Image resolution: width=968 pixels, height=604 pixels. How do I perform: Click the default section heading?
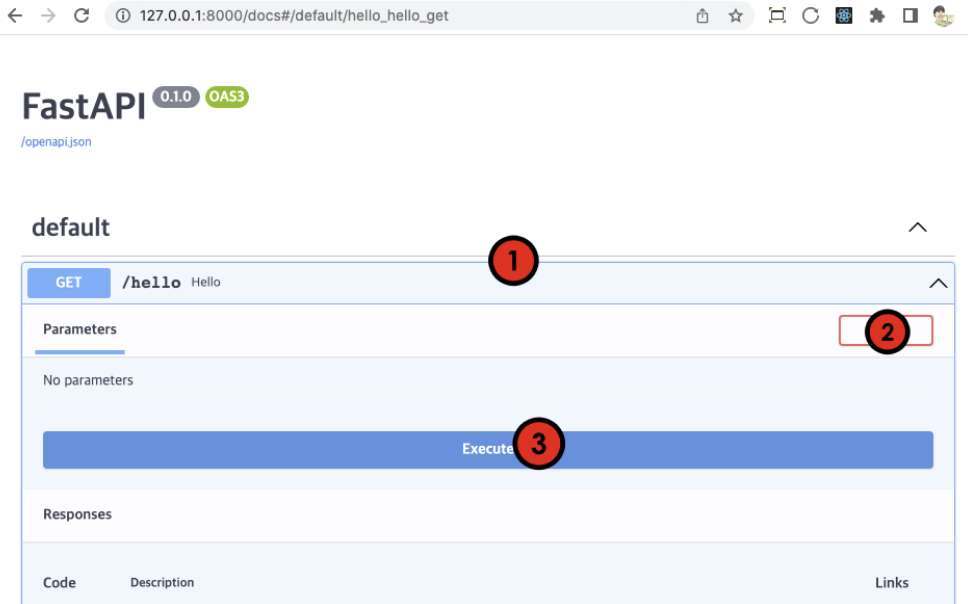[70, 227]
